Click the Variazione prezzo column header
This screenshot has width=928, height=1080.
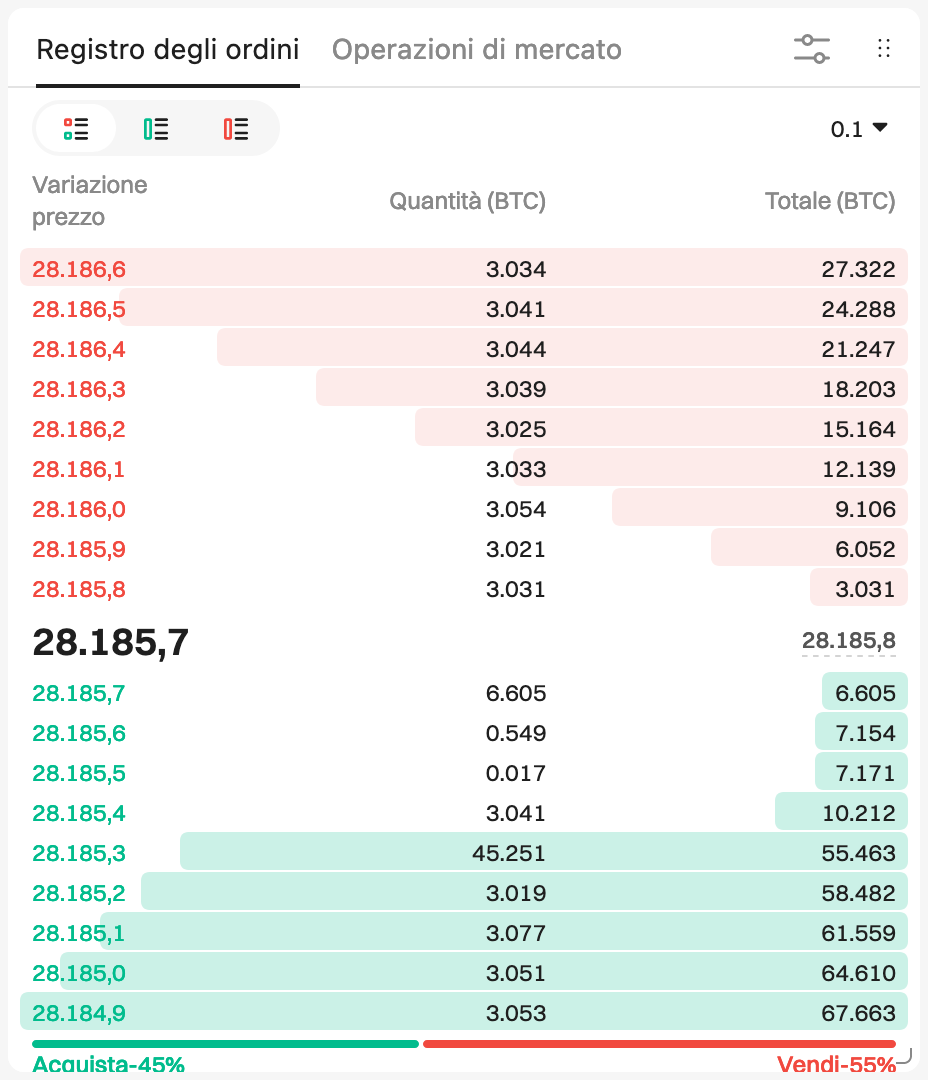(90, 200)
